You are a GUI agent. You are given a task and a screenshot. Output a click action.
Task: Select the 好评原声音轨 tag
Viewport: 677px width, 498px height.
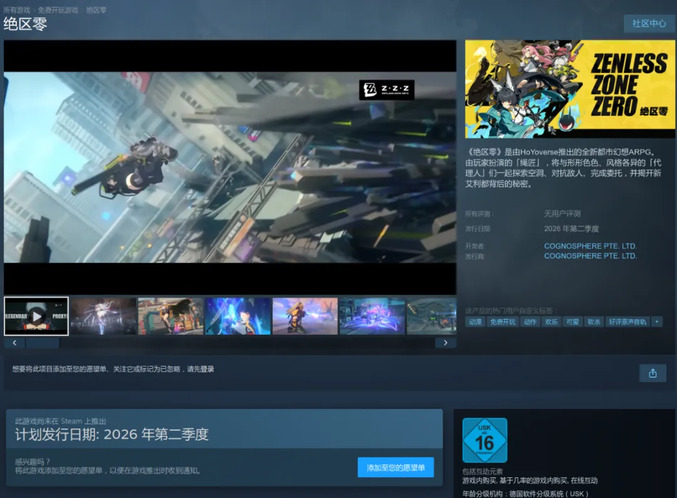[x=628, y=322]
